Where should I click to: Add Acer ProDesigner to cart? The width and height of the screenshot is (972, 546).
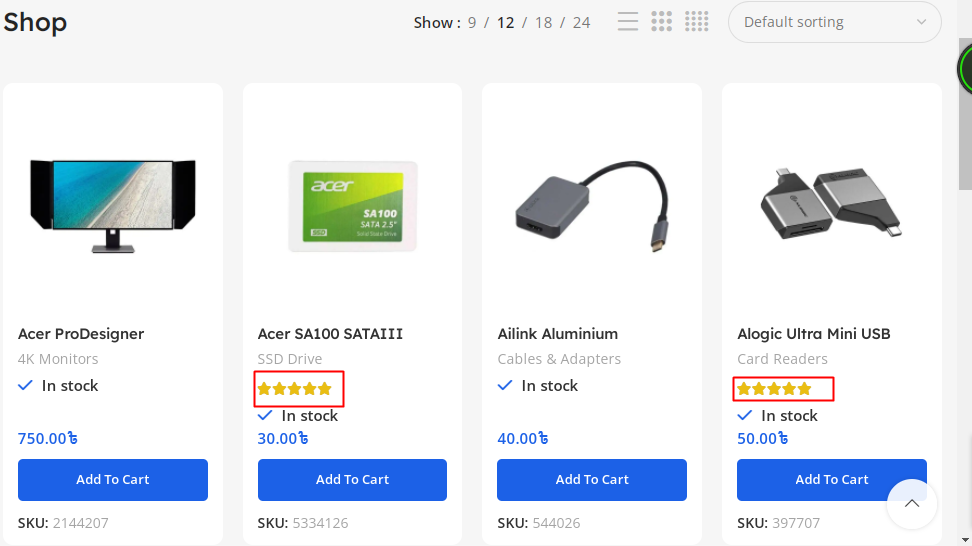[x=112, y=480]
